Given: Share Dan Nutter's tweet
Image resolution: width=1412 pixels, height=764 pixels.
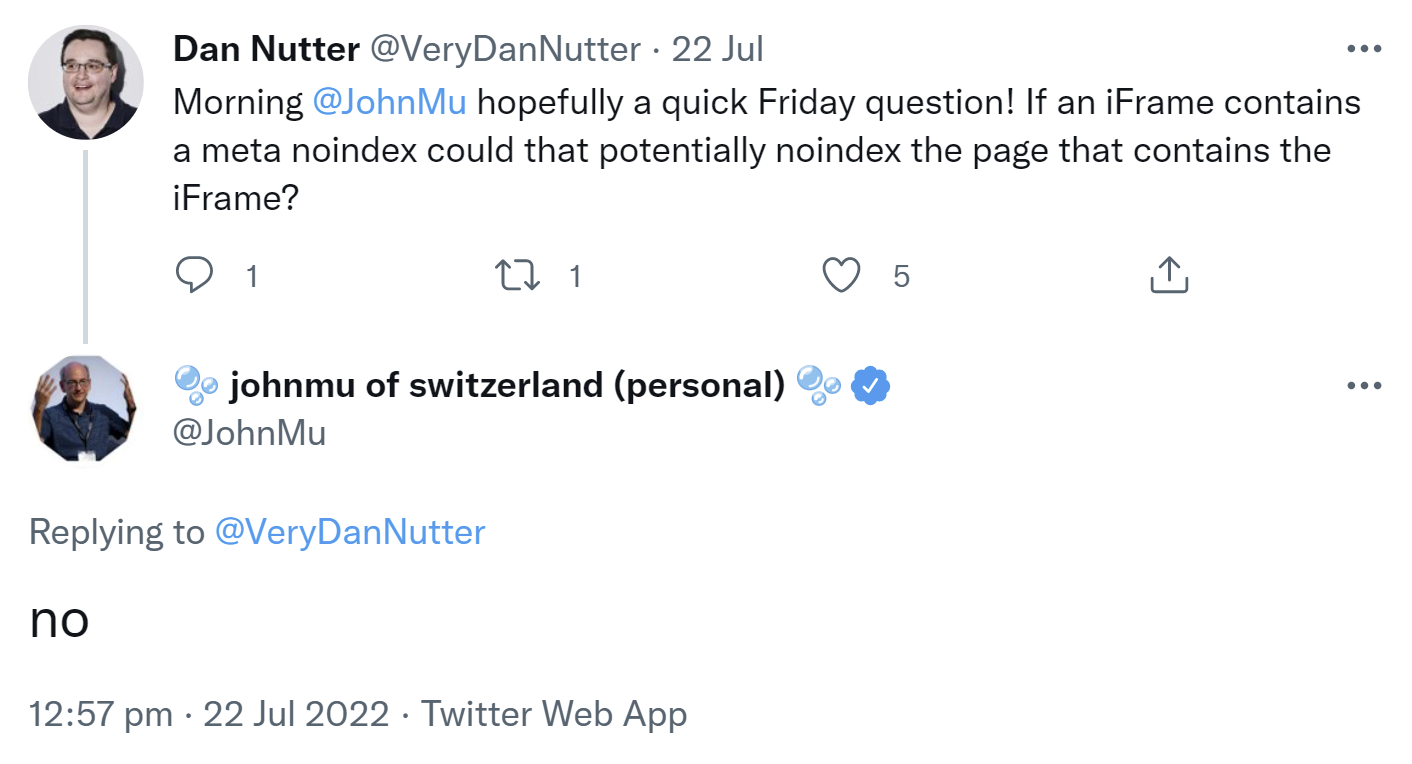Looking at the screenshot, I should 1167,274.
